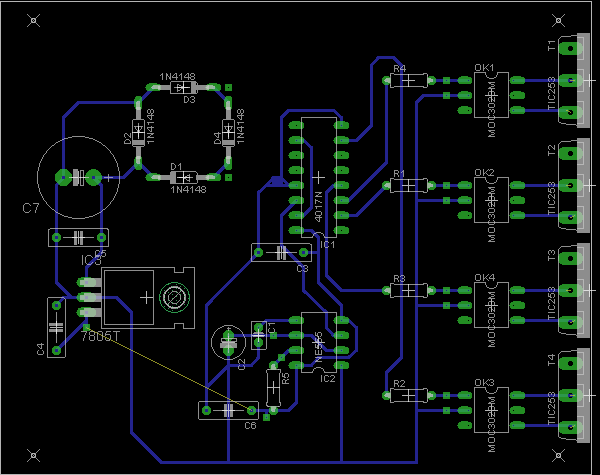Viewport: 600px width, 475px height.
Task: Select diode D1 at bottom of bridge
Action: (x=184, y=177)
